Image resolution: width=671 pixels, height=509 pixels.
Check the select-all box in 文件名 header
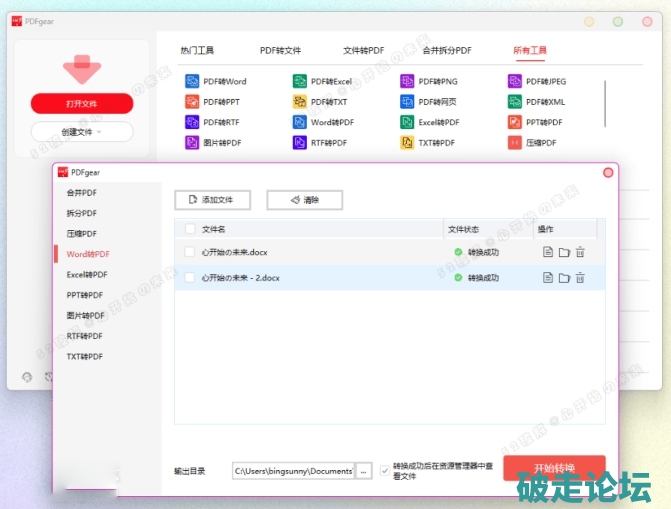[190, 229]
